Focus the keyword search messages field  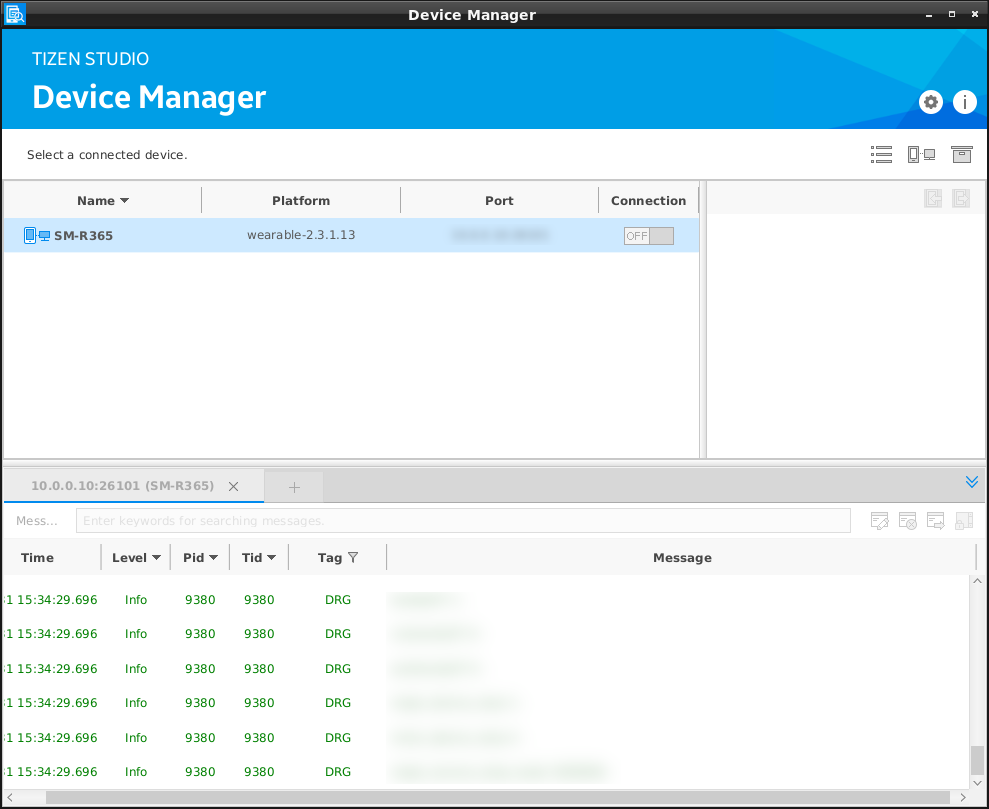pos(463,521)
